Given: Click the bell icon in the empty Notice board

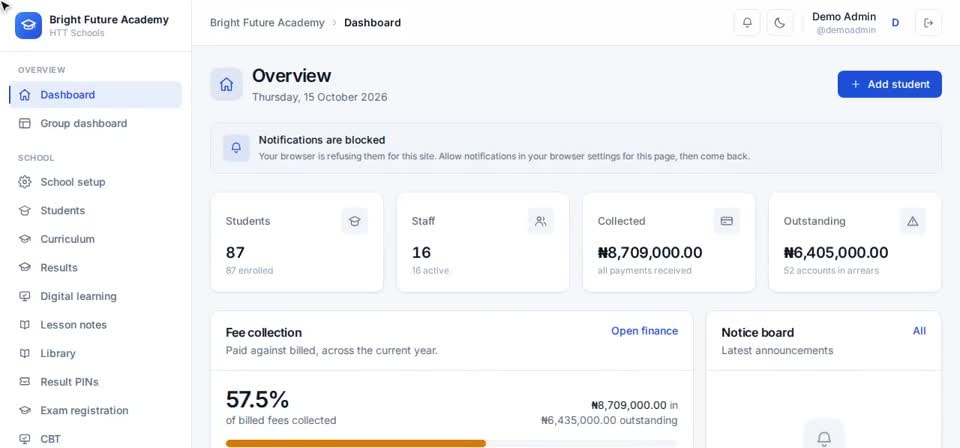Looking at the screenshot, I should click(824, 437).
